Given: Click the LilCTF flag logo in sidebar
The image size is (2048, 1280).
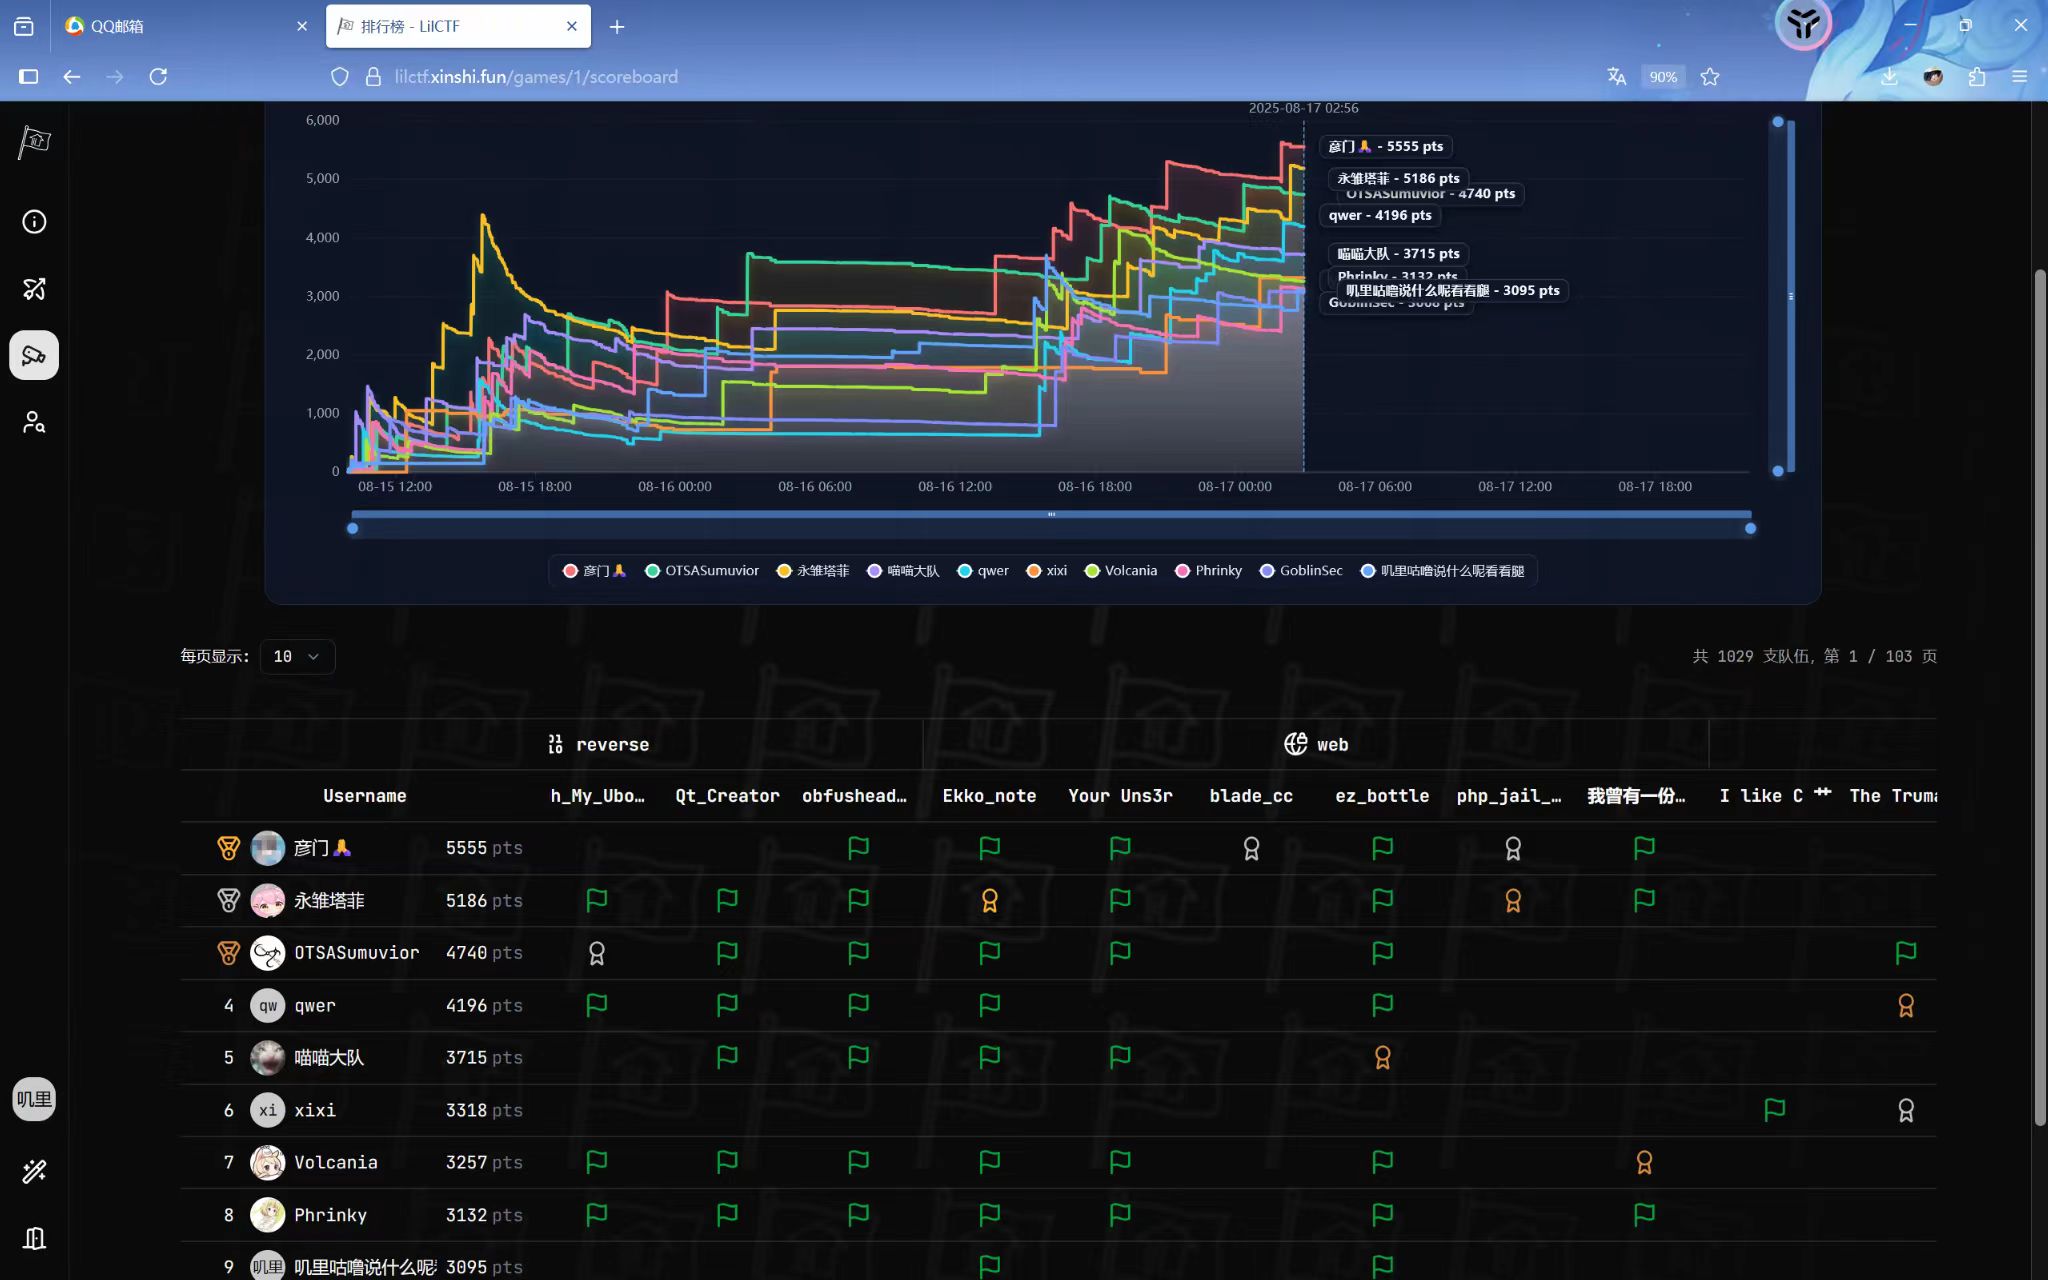Looking at the screenshot, I should [34, 142].
